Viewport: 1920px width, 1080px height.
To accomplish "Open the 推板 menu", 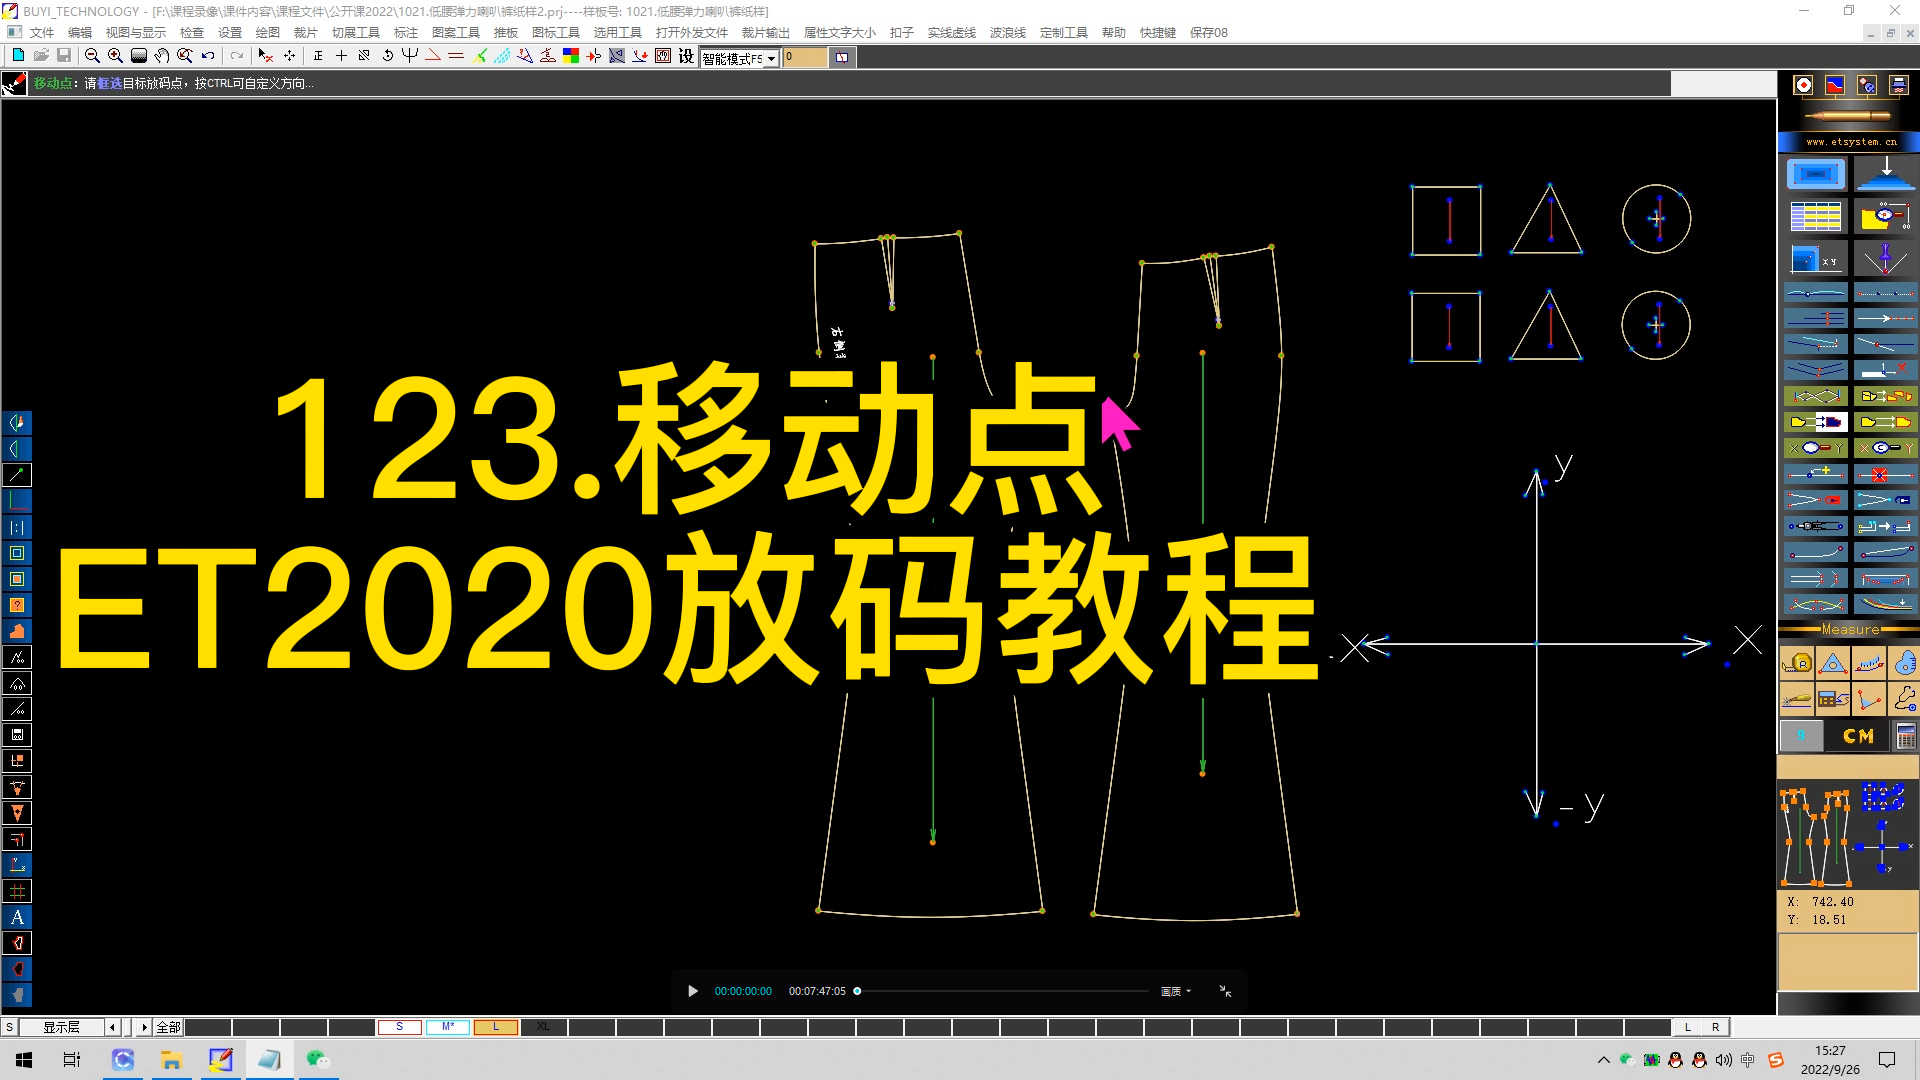I will tap(506, 32).
